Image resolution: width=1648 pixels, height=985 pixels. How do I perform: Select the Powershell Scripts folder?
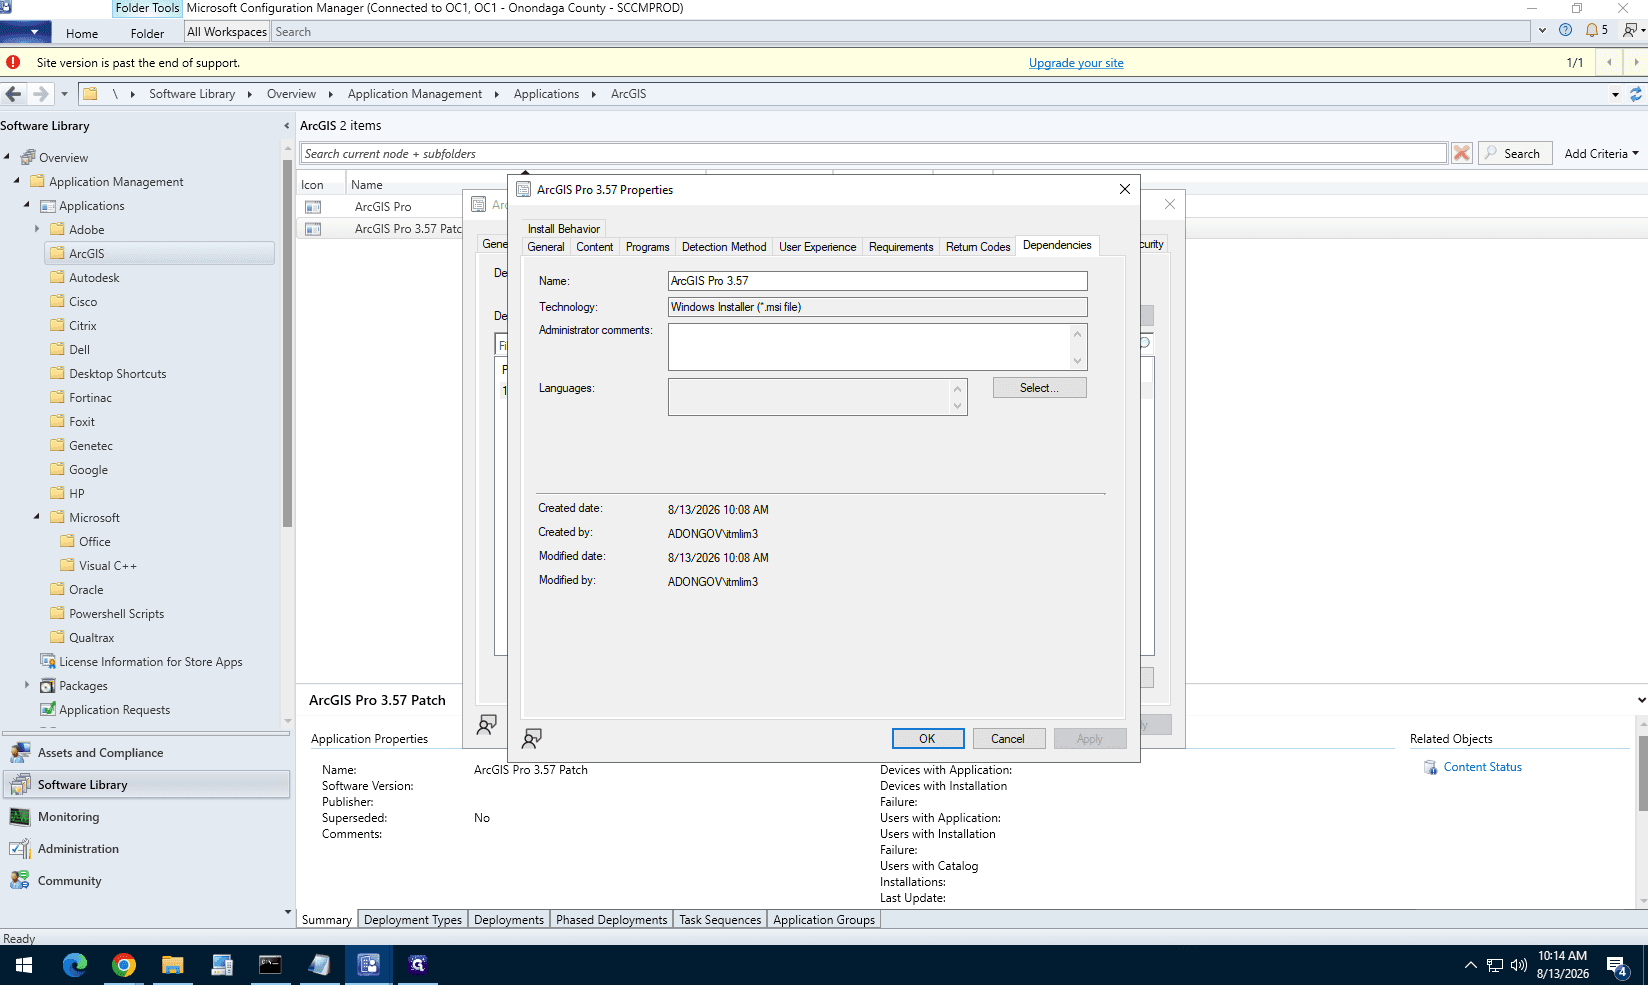click(116, 614)
